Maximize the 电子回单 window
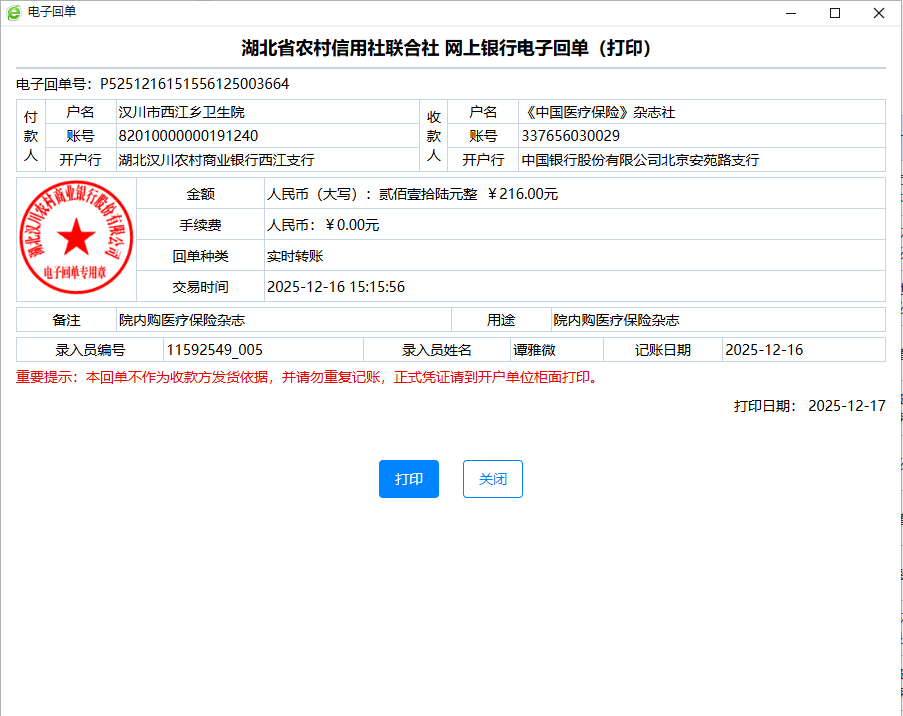The width and height of the screenshot is (903, 716). tap(835, 13)
